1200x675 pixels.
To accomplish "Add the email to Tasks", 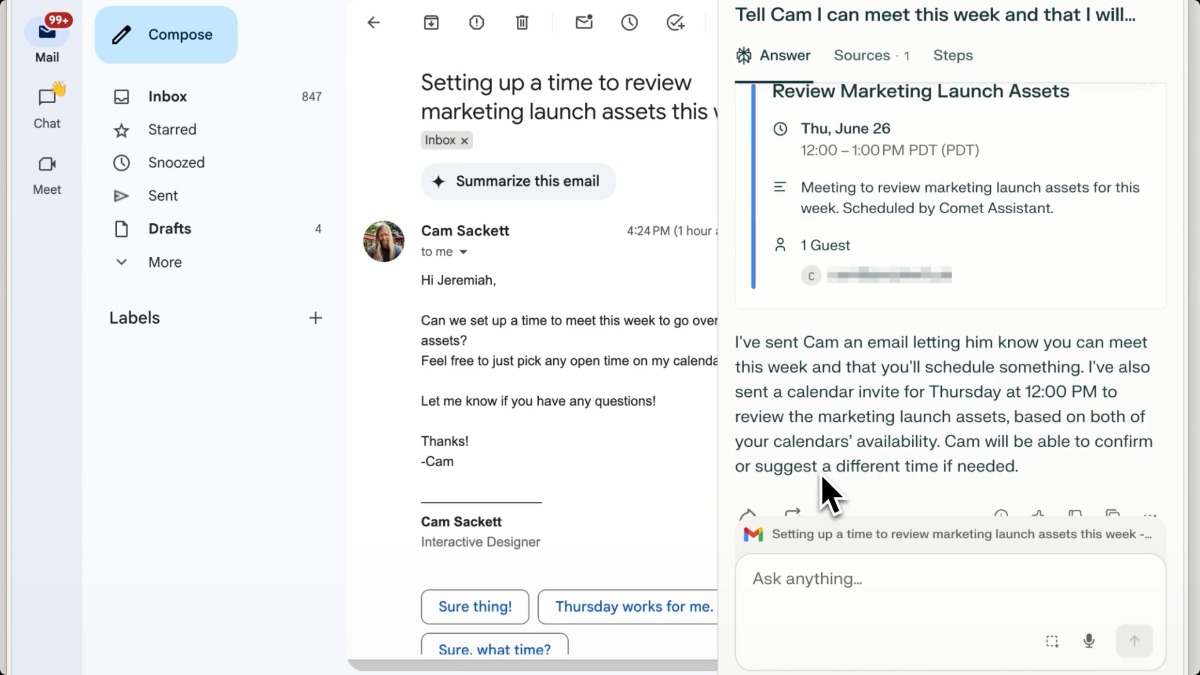I will point(675,22).
